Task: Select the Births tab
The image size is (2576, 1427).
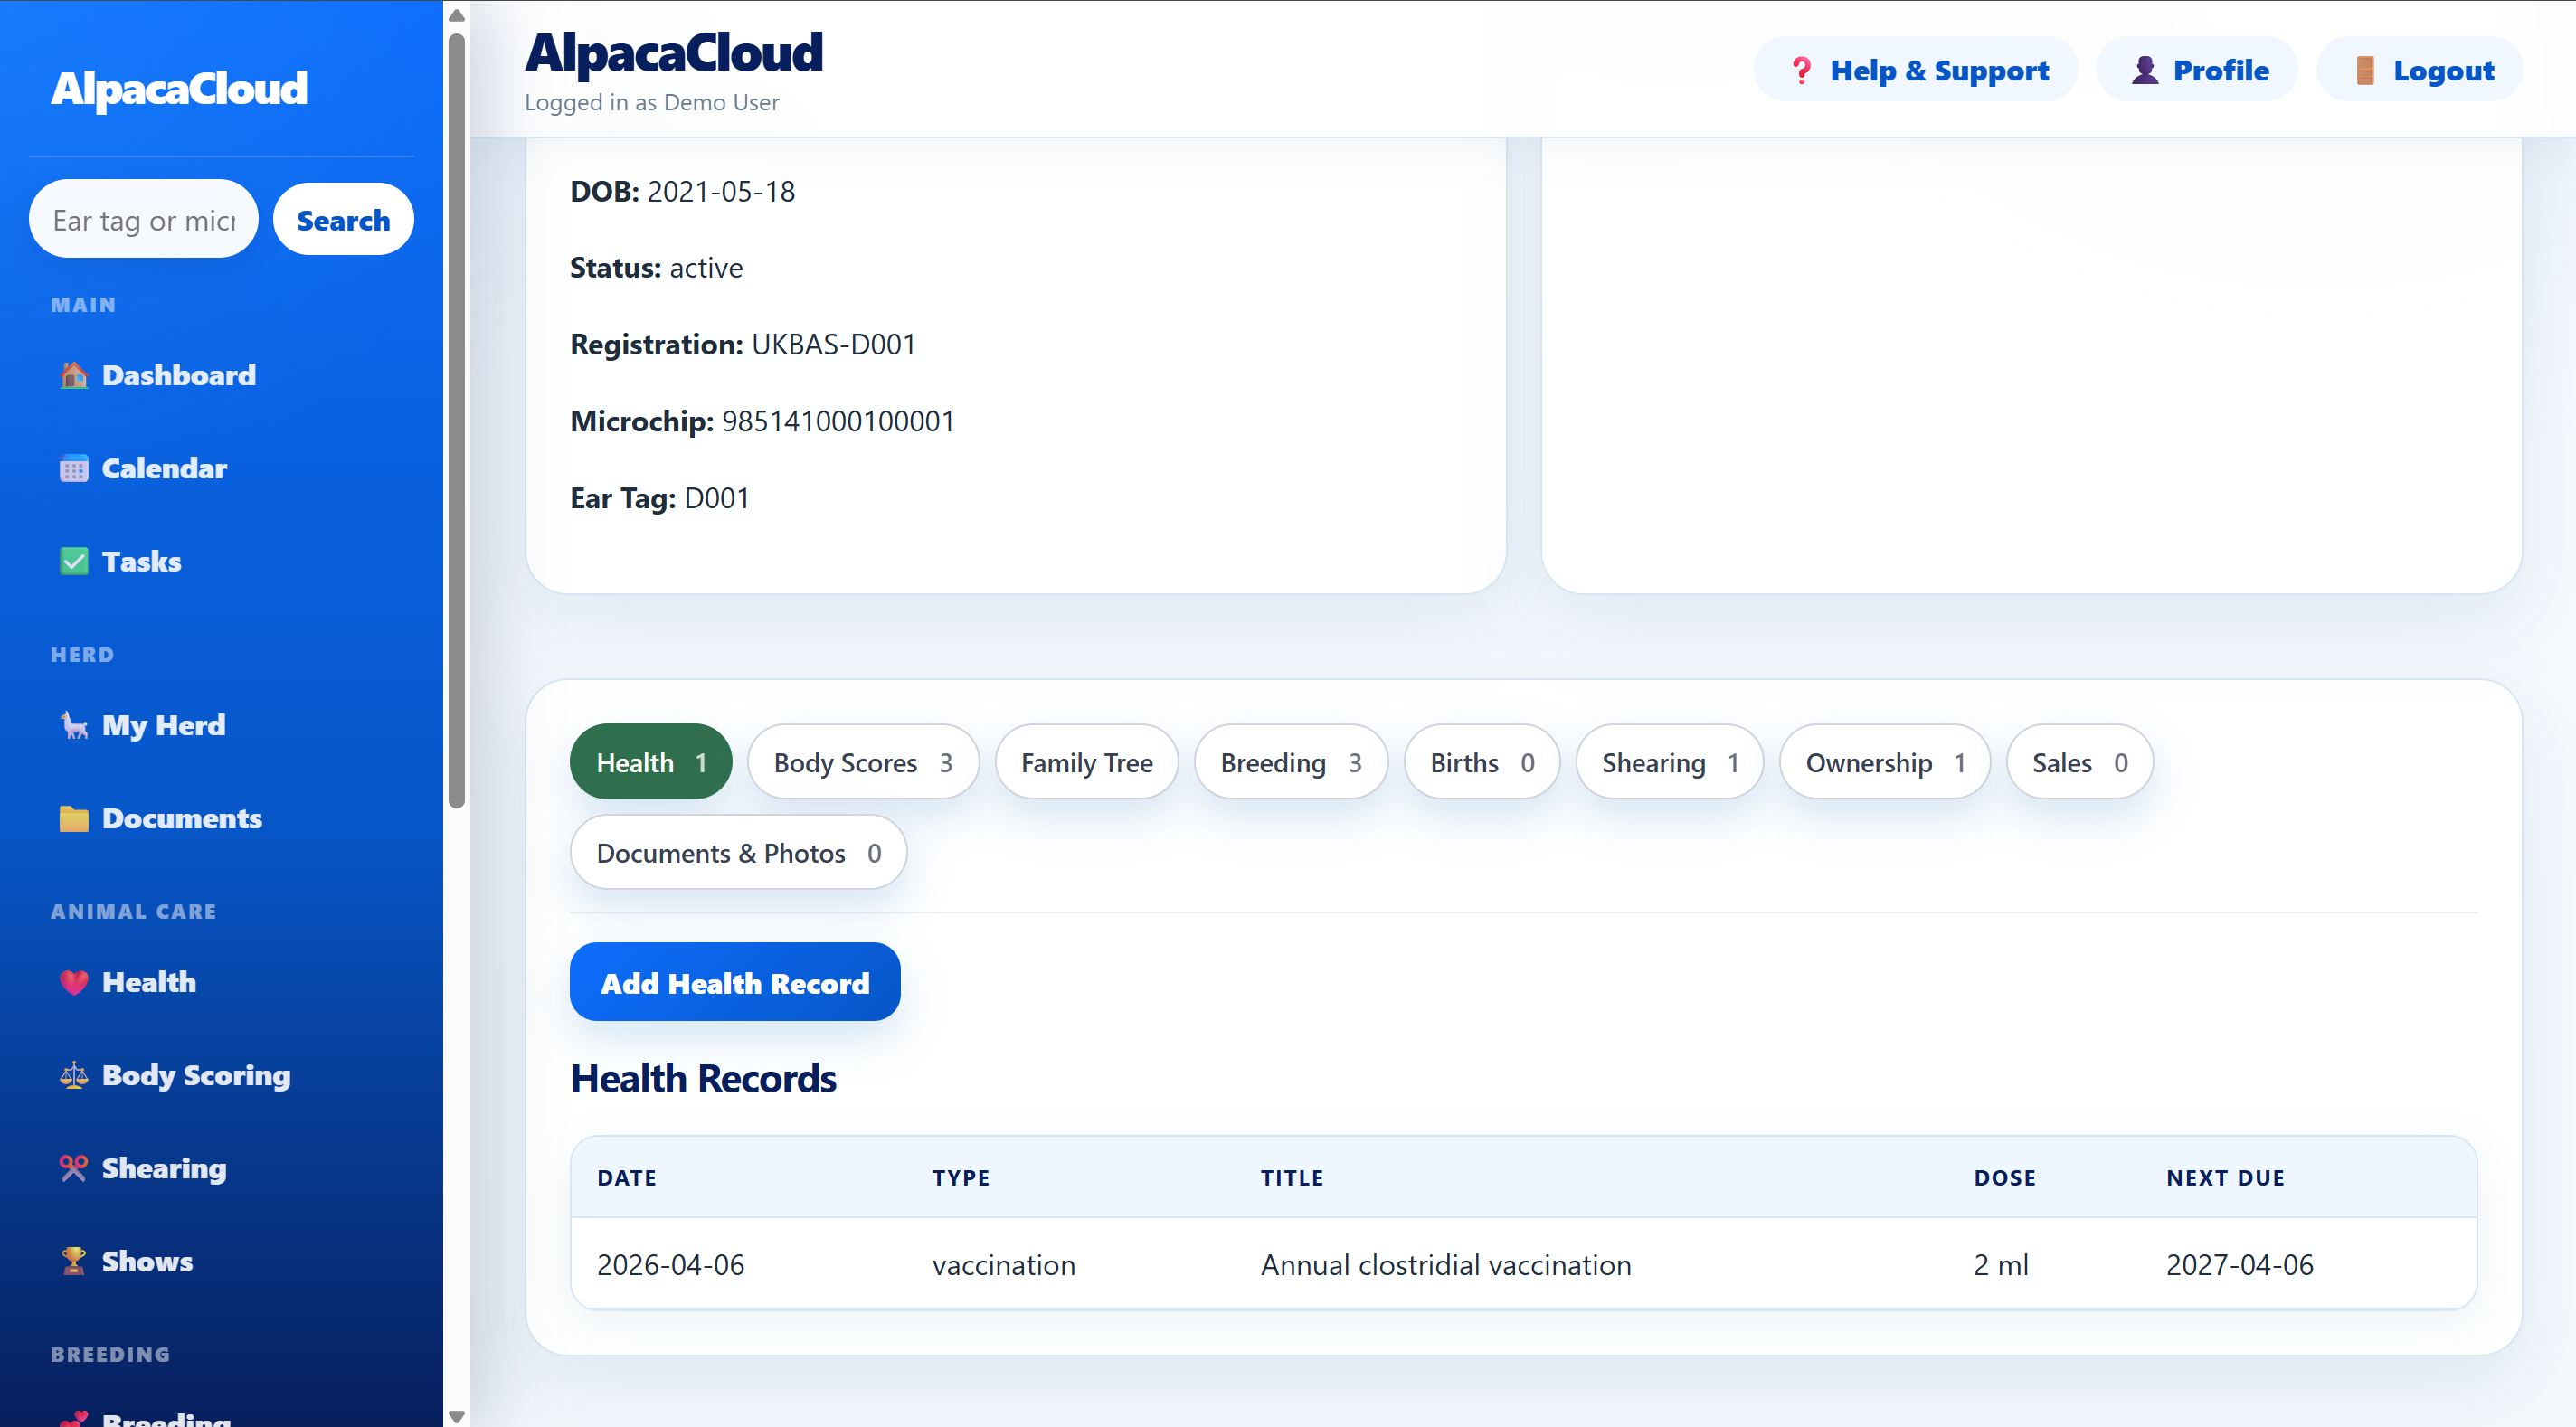Action: pyautogui.click(x=1481, y=762)
